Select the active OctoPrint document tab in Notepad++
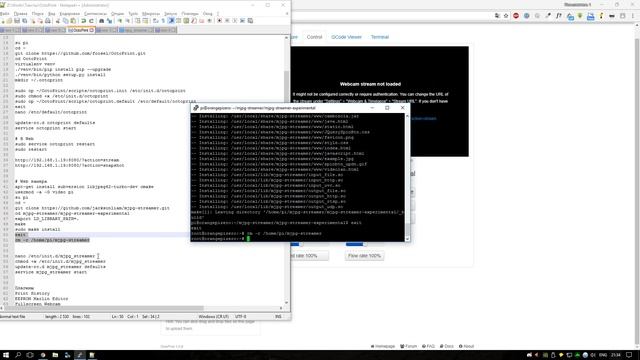Image resolution: width=640 pixels, height=360 pixels. coord(81,30)
